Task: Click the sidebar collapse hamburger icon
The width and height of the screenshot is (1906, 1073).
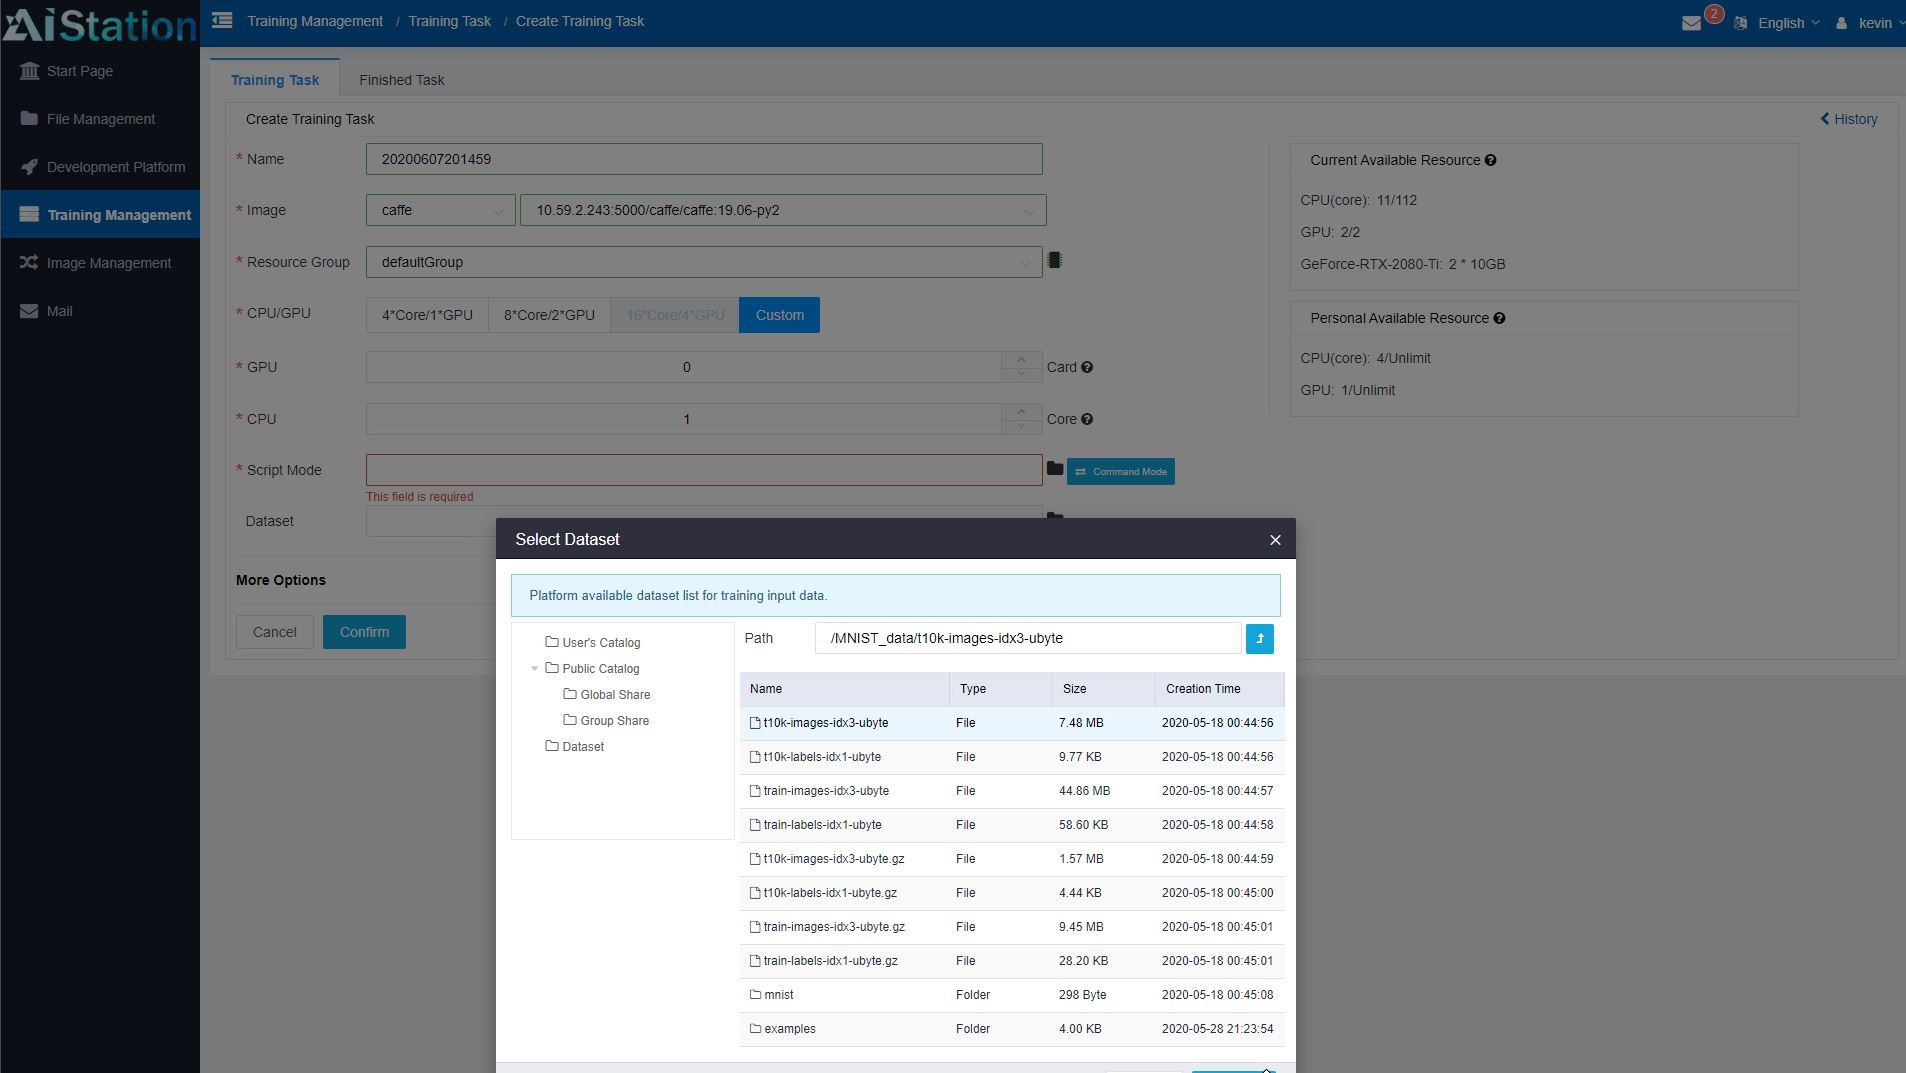Action: click(x=222, y=20)
